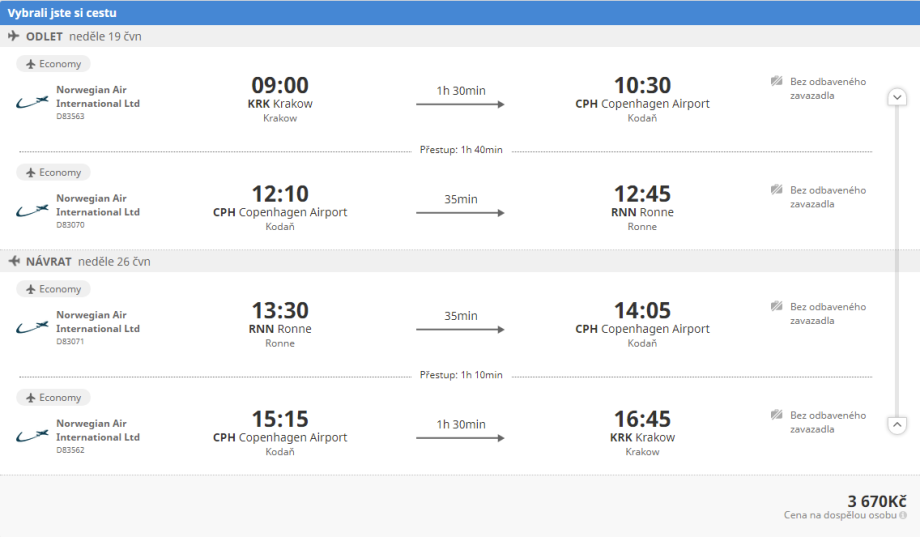920x537 pixels.
Task: Click the Economy badge on flight D83563
Action: pos(53,64)
